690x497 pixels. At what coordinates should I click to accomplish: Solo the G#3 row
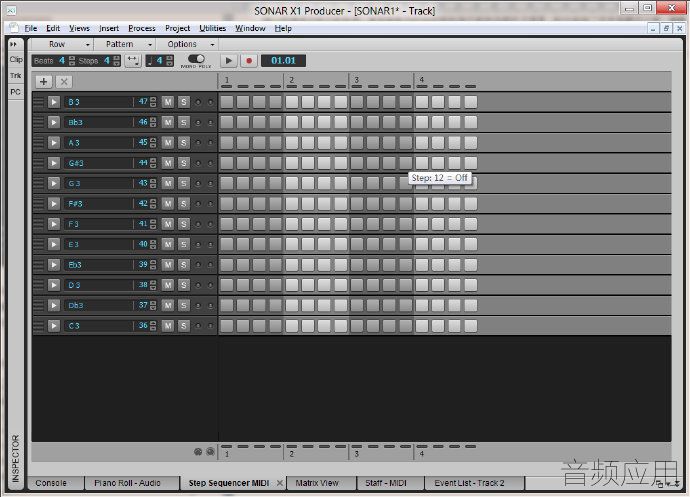[184, 163]
